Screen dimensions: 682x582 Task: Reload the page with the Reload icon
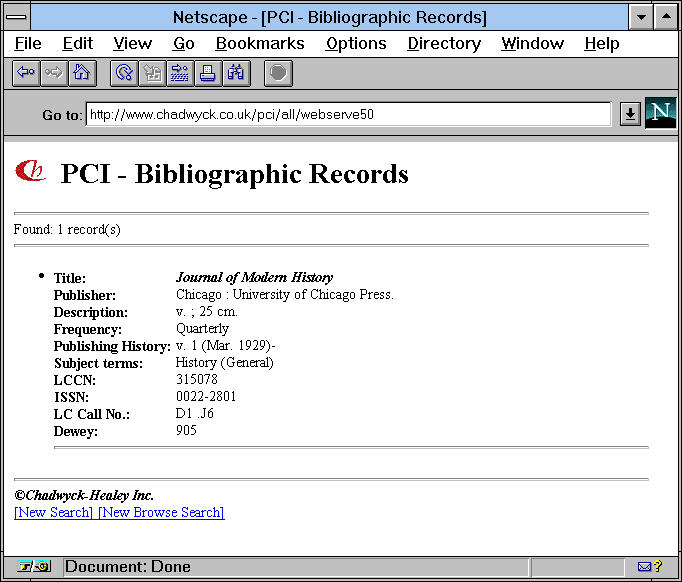(124, 73)
